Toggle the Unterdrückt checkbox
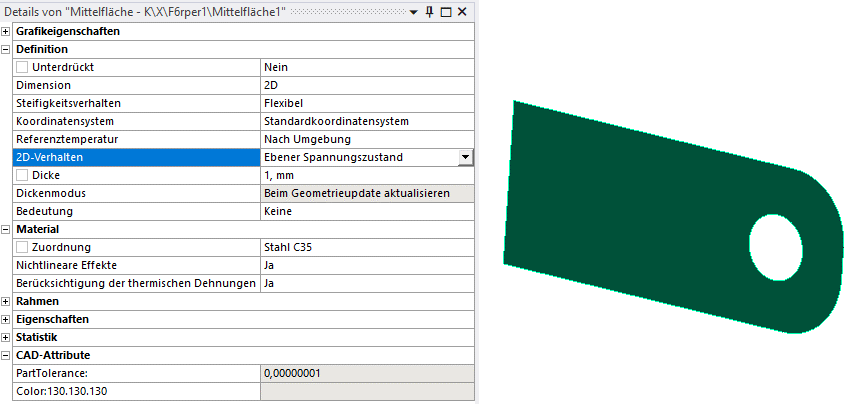The width and height of the screenshot is (864, 404). coord(22,67)
